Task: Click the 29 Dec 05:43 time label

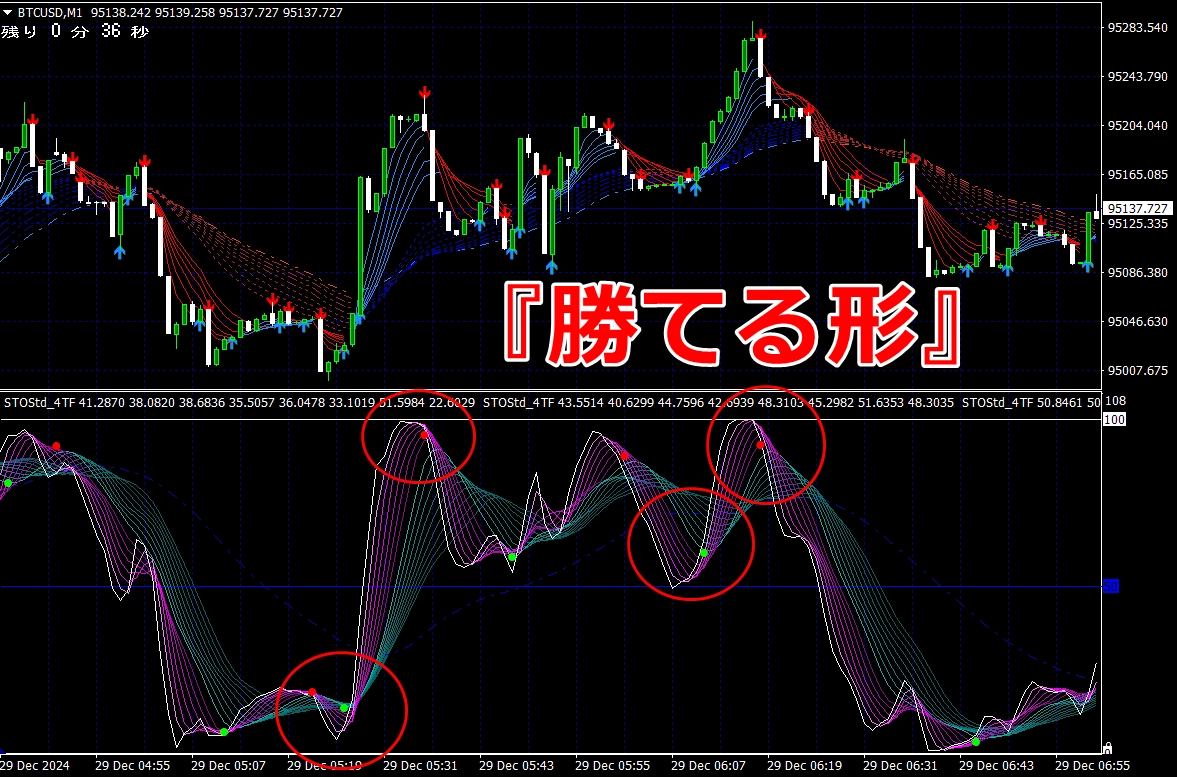Action: tap(516, 766)
